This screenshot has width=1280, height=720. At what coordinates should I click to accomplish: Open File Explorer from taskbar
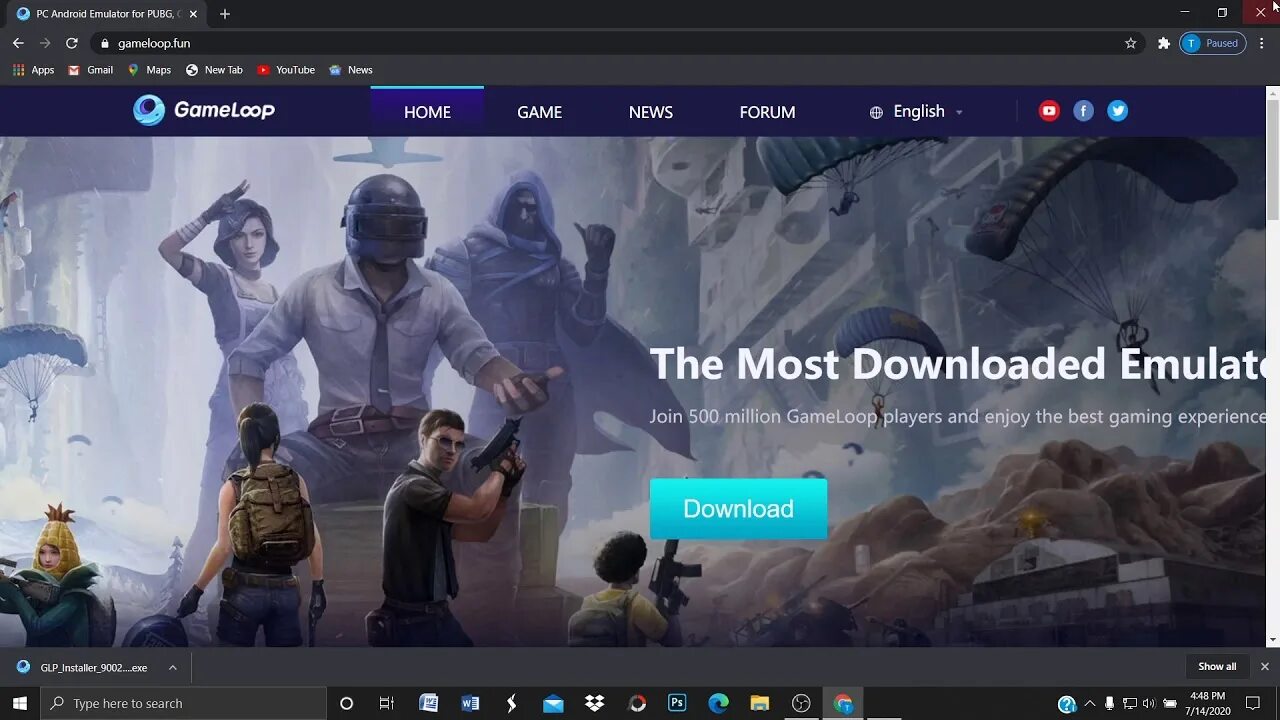pos(760,703)
